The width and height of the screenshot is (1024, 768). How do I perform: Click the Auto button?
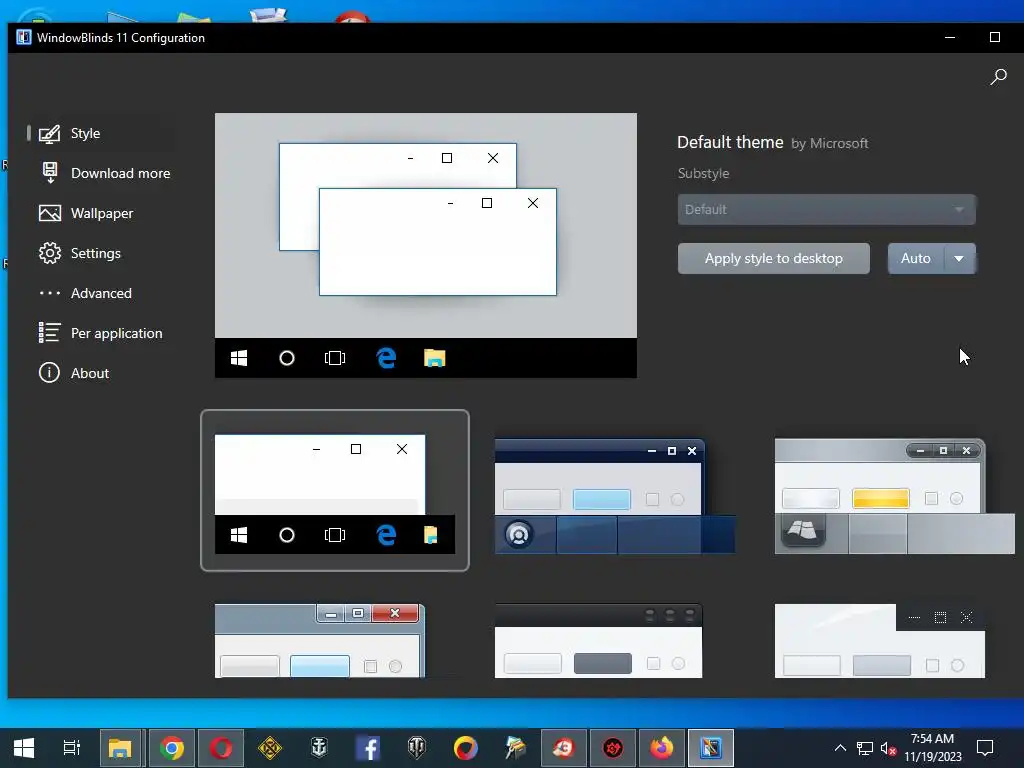click(916, 259)
